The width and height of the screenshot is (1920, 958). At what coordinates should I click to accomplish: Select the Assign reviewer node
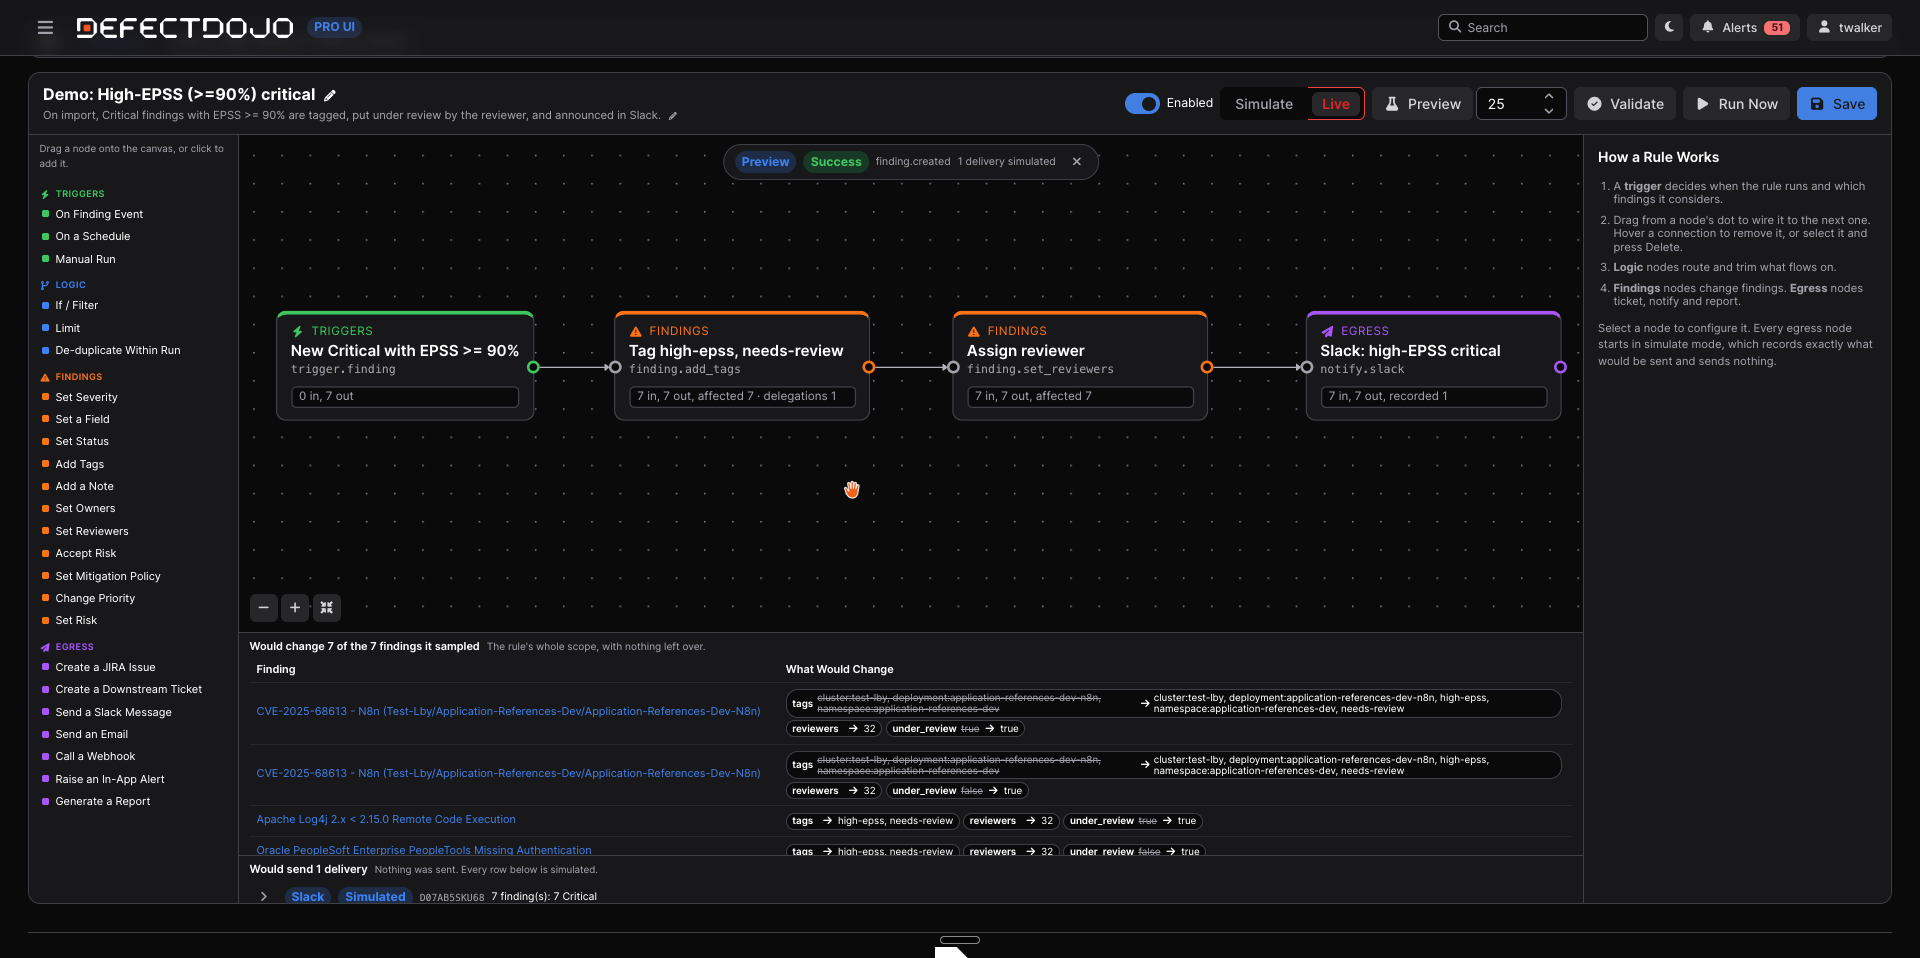[1080, 366]
